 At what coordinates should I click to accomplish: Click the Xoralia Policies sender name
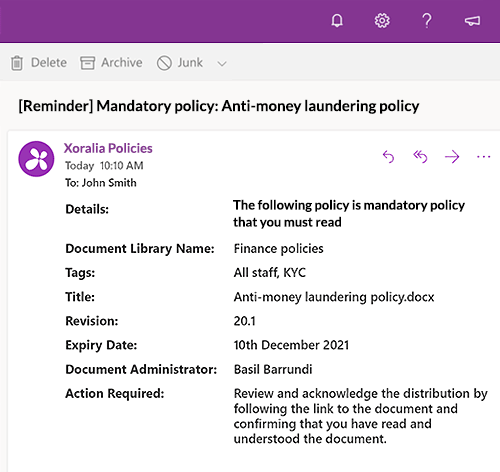pos(108,148)
